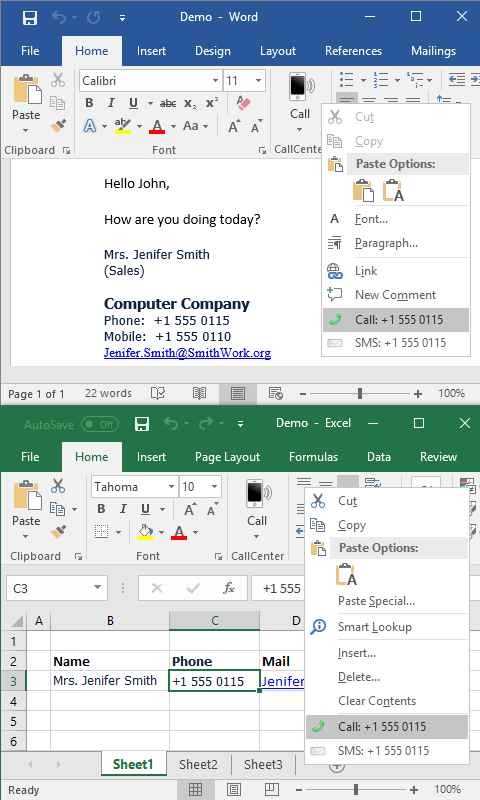The height and width of the screenshot is (800, 480).
Task: Click Read Mode icon in Word status bar
Action: pos(199,393)
